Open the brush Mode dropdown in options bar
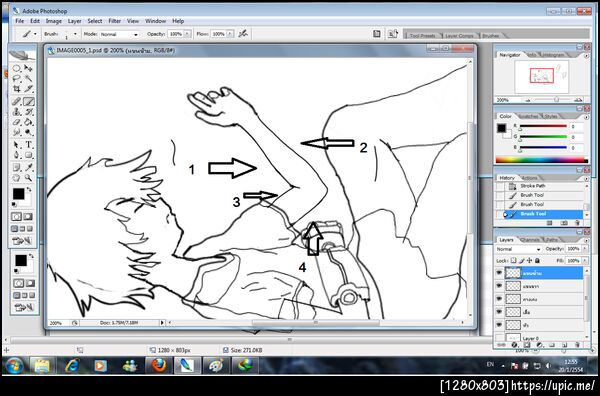 click(x=136, y=34)
